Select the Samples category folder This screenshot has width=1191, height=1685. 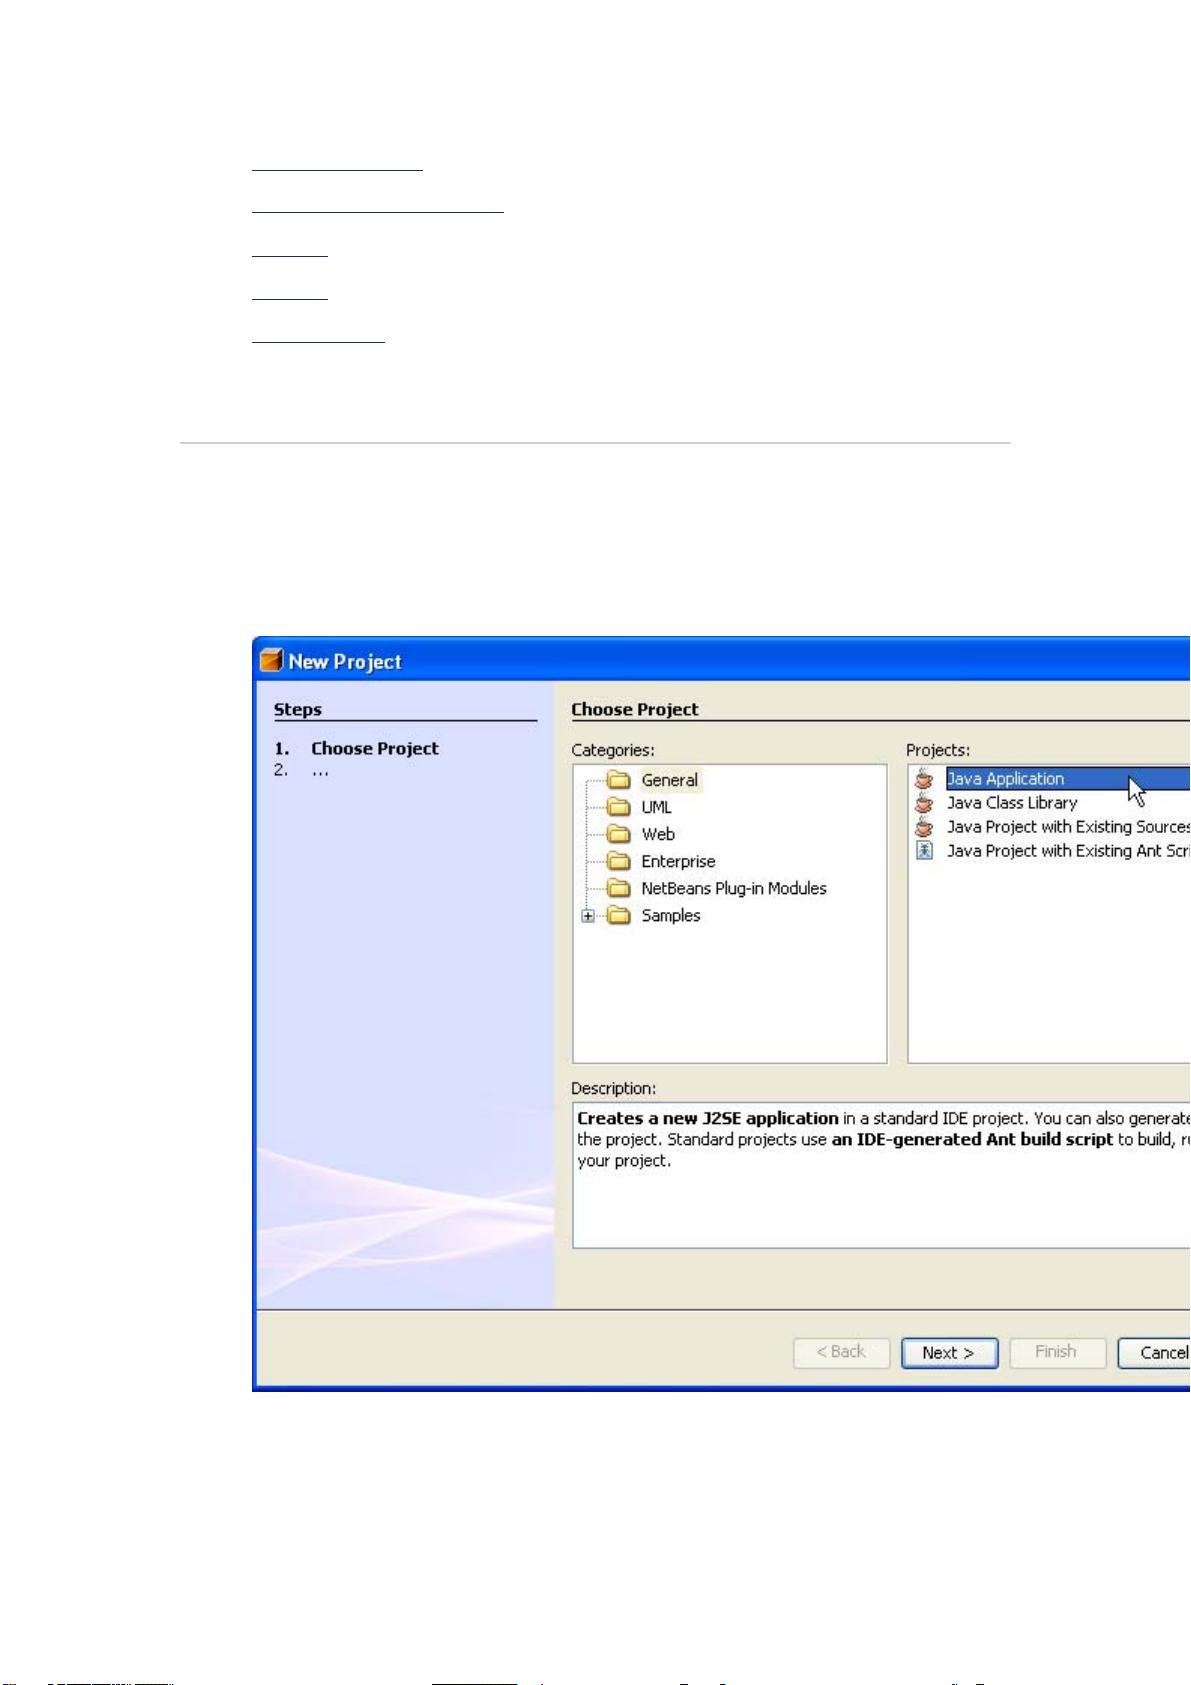click(x=654, y=915)
